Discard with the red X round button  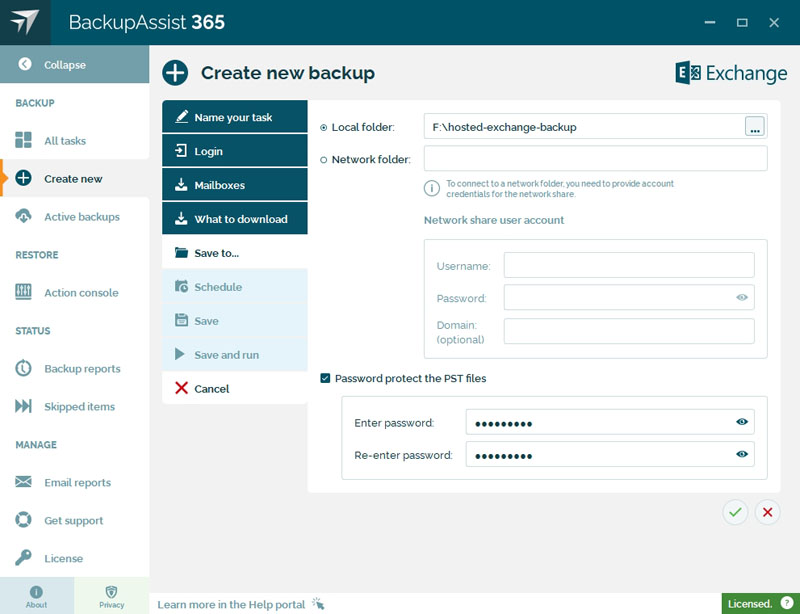tap(767, 512)
